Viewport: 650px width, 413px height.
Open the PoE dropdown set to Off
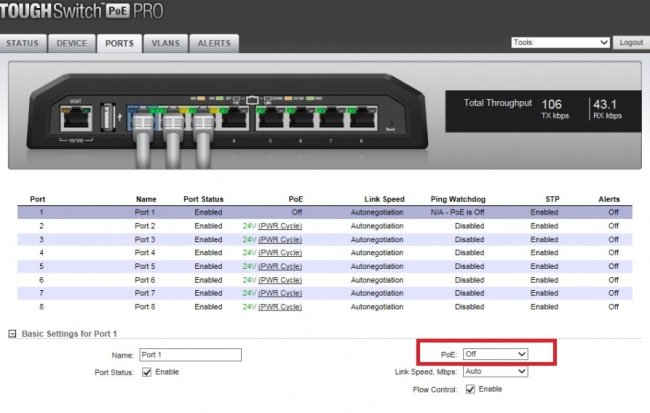tap(496, 354)
